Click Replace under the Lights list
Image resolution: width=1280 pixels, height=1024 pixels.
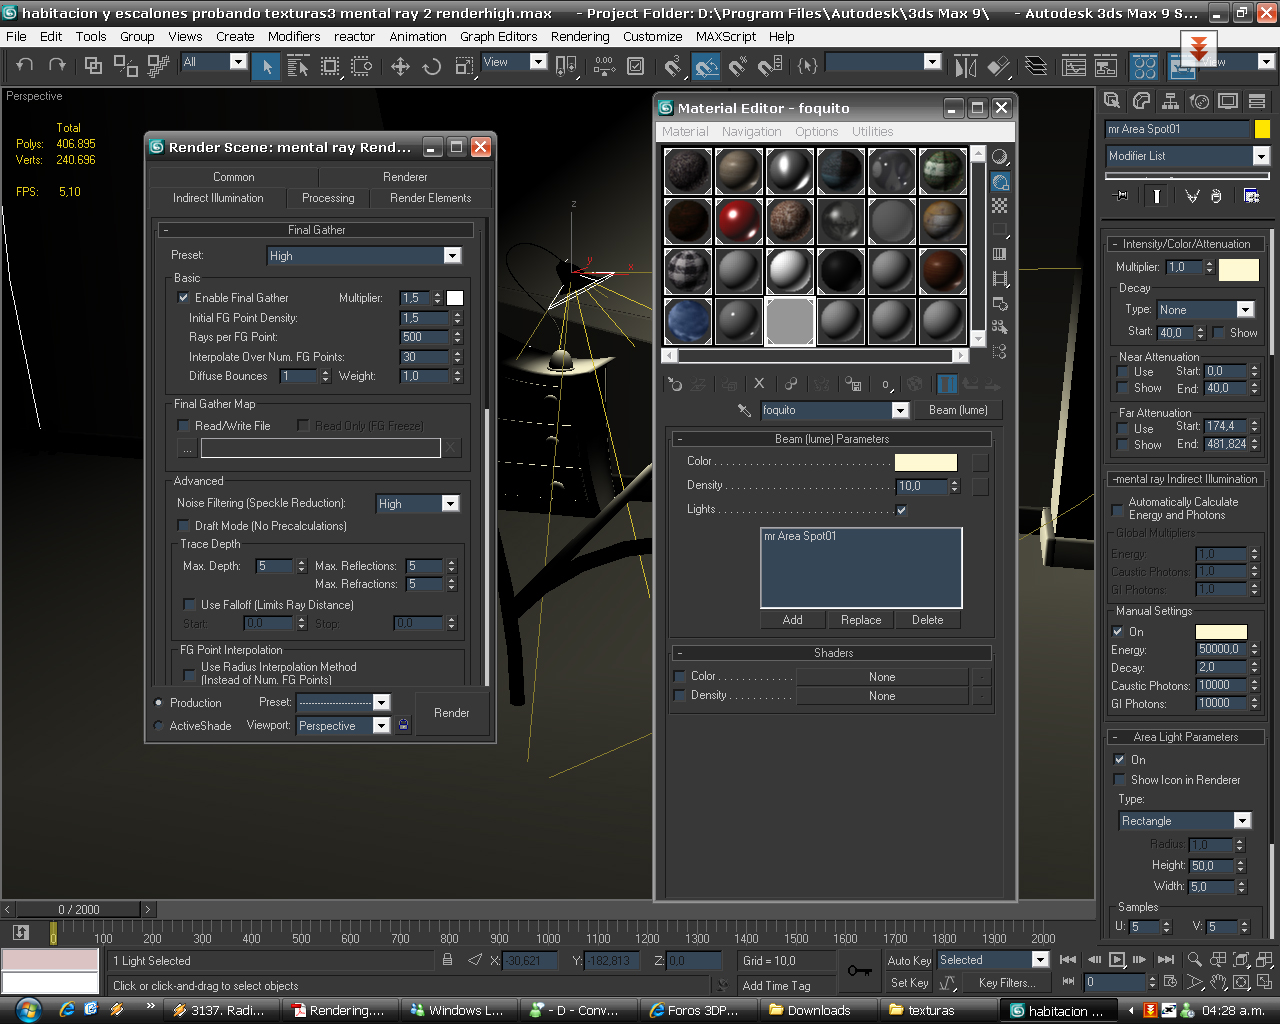click(x=861, y=620)
